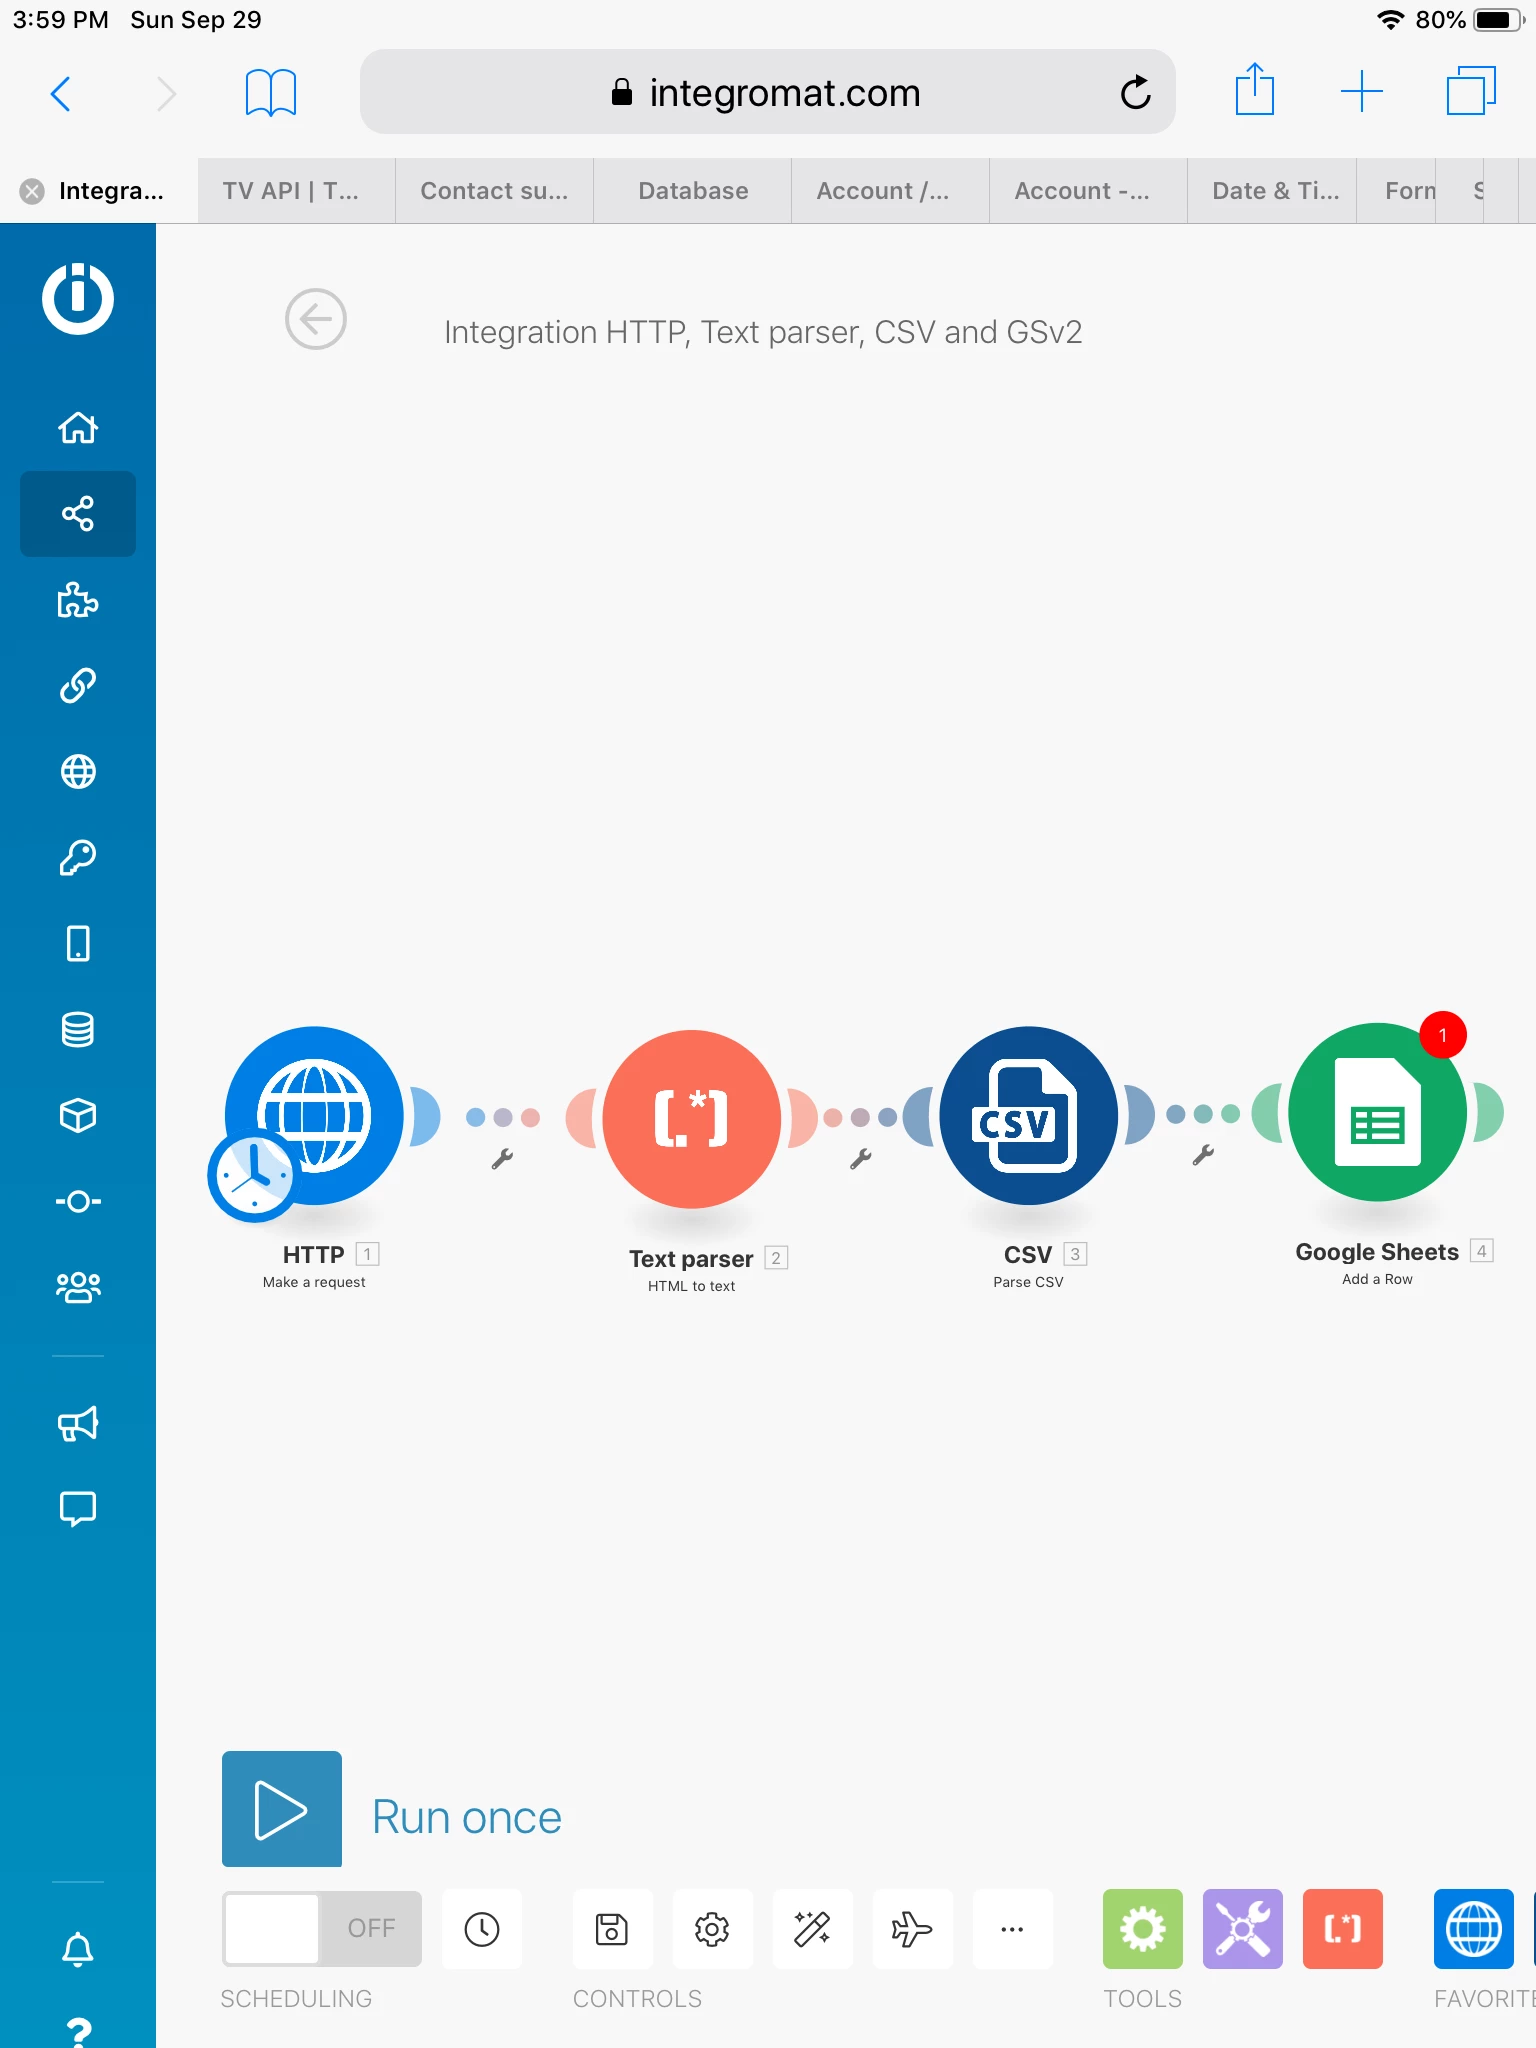
Task: Open Connections link icon
Action: pos(78,686)
